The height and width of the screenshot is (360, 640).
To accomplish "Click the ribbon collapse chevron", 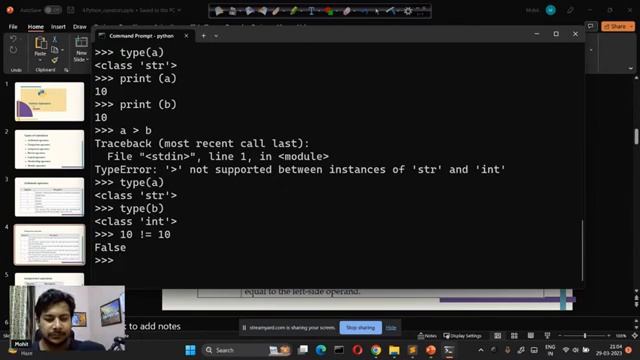I will click(x=631, y=69).
